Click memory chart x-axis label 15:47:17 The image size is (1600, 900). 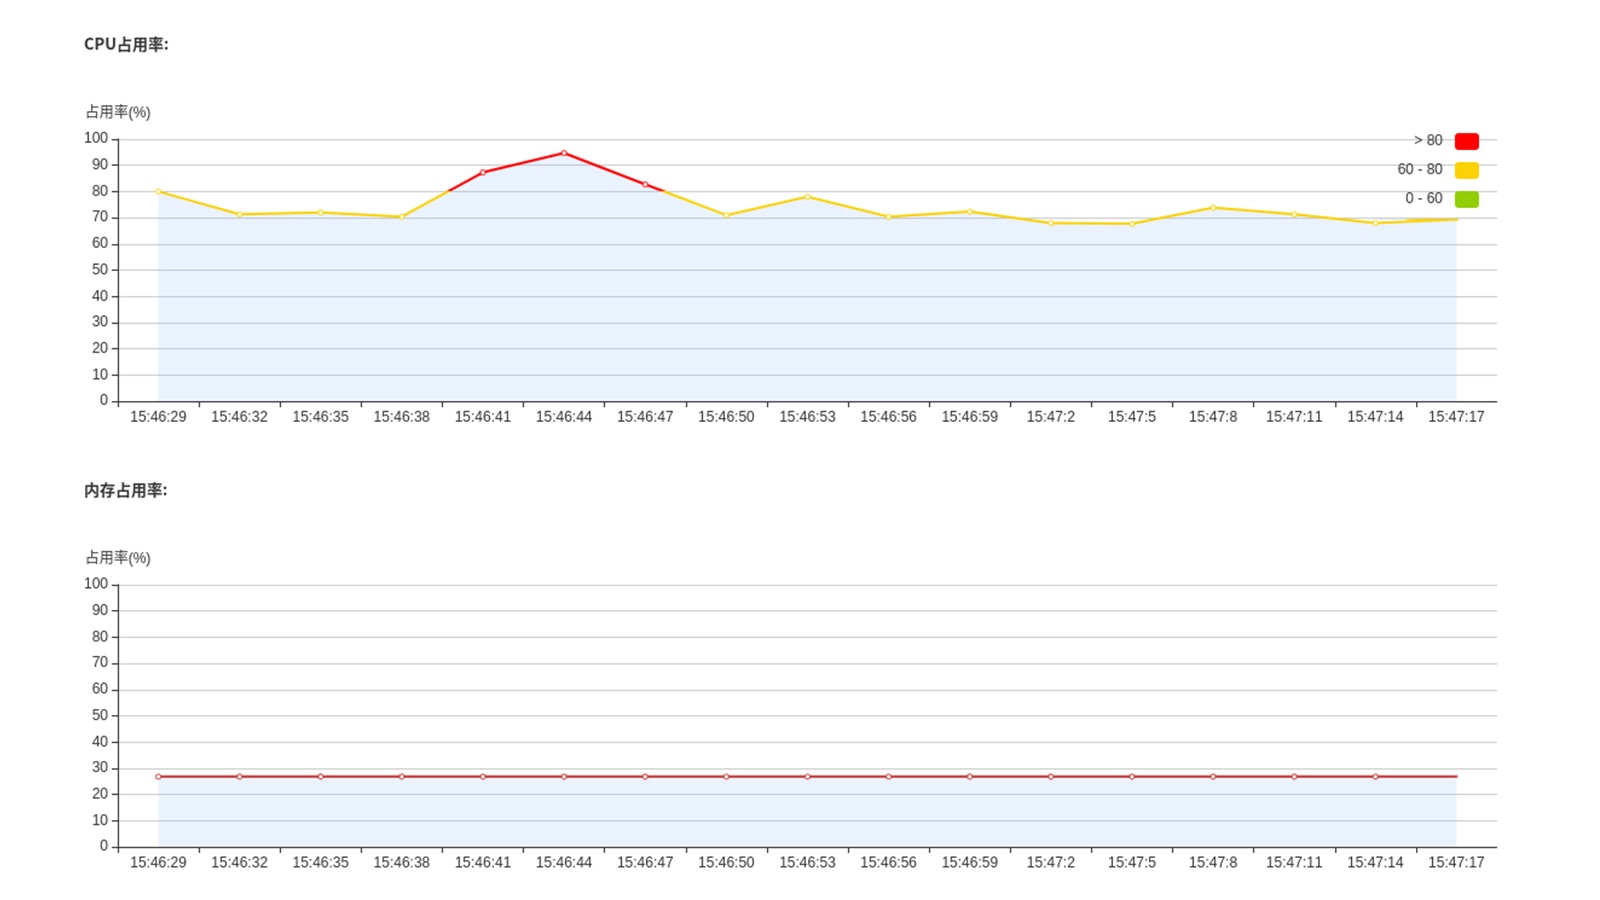coord(1456,863)
